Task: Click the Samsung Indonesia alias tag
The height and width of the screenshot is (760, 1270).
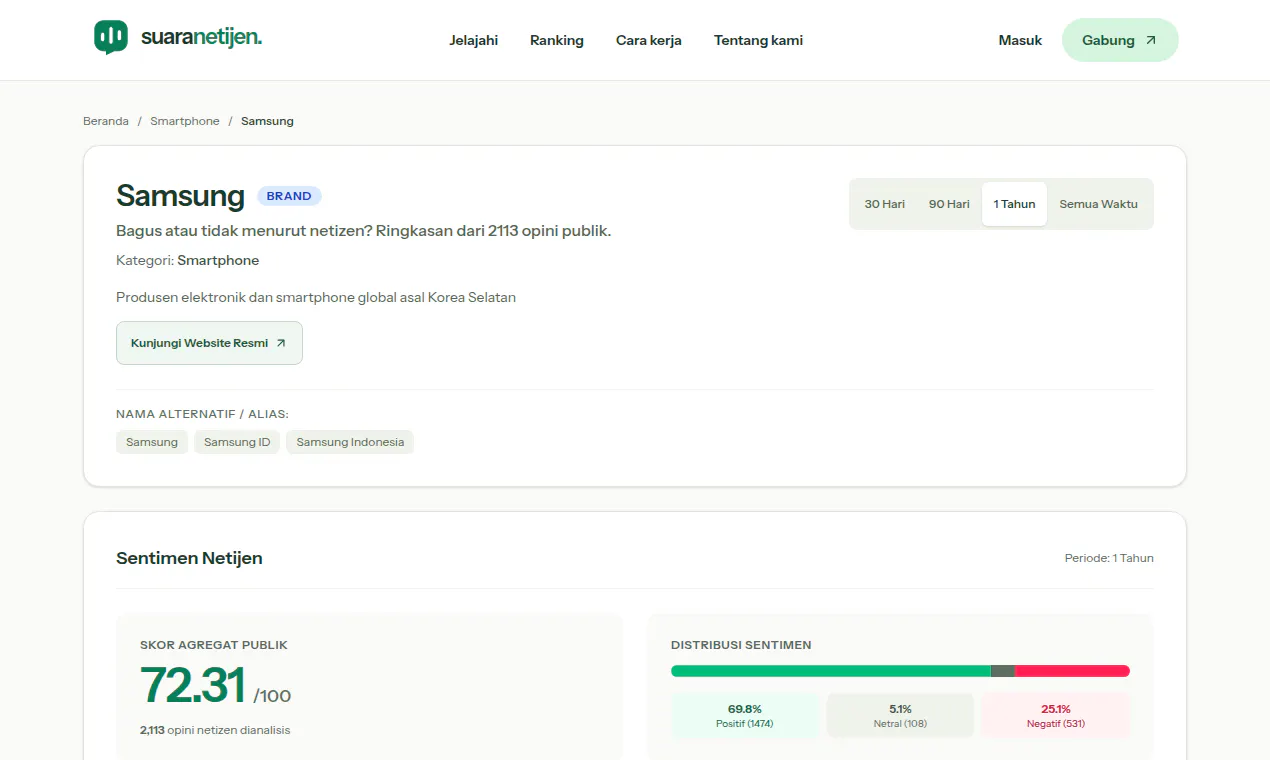Action: [x=350, y=442]
